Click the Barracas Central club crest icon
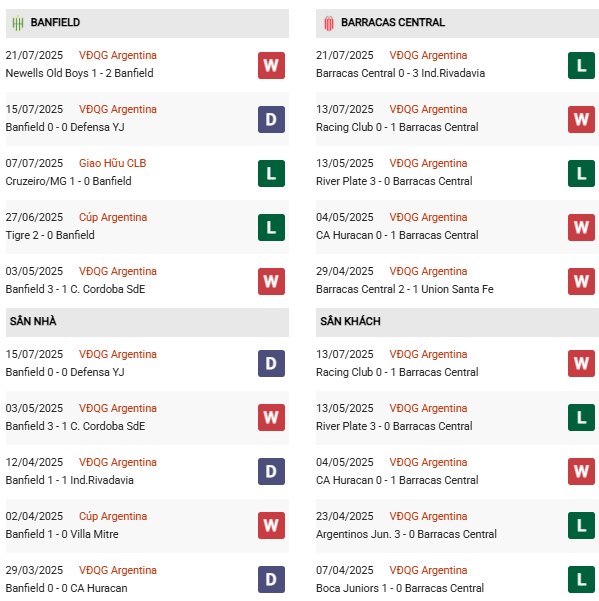The image size is (599, 601). (328, 23)
